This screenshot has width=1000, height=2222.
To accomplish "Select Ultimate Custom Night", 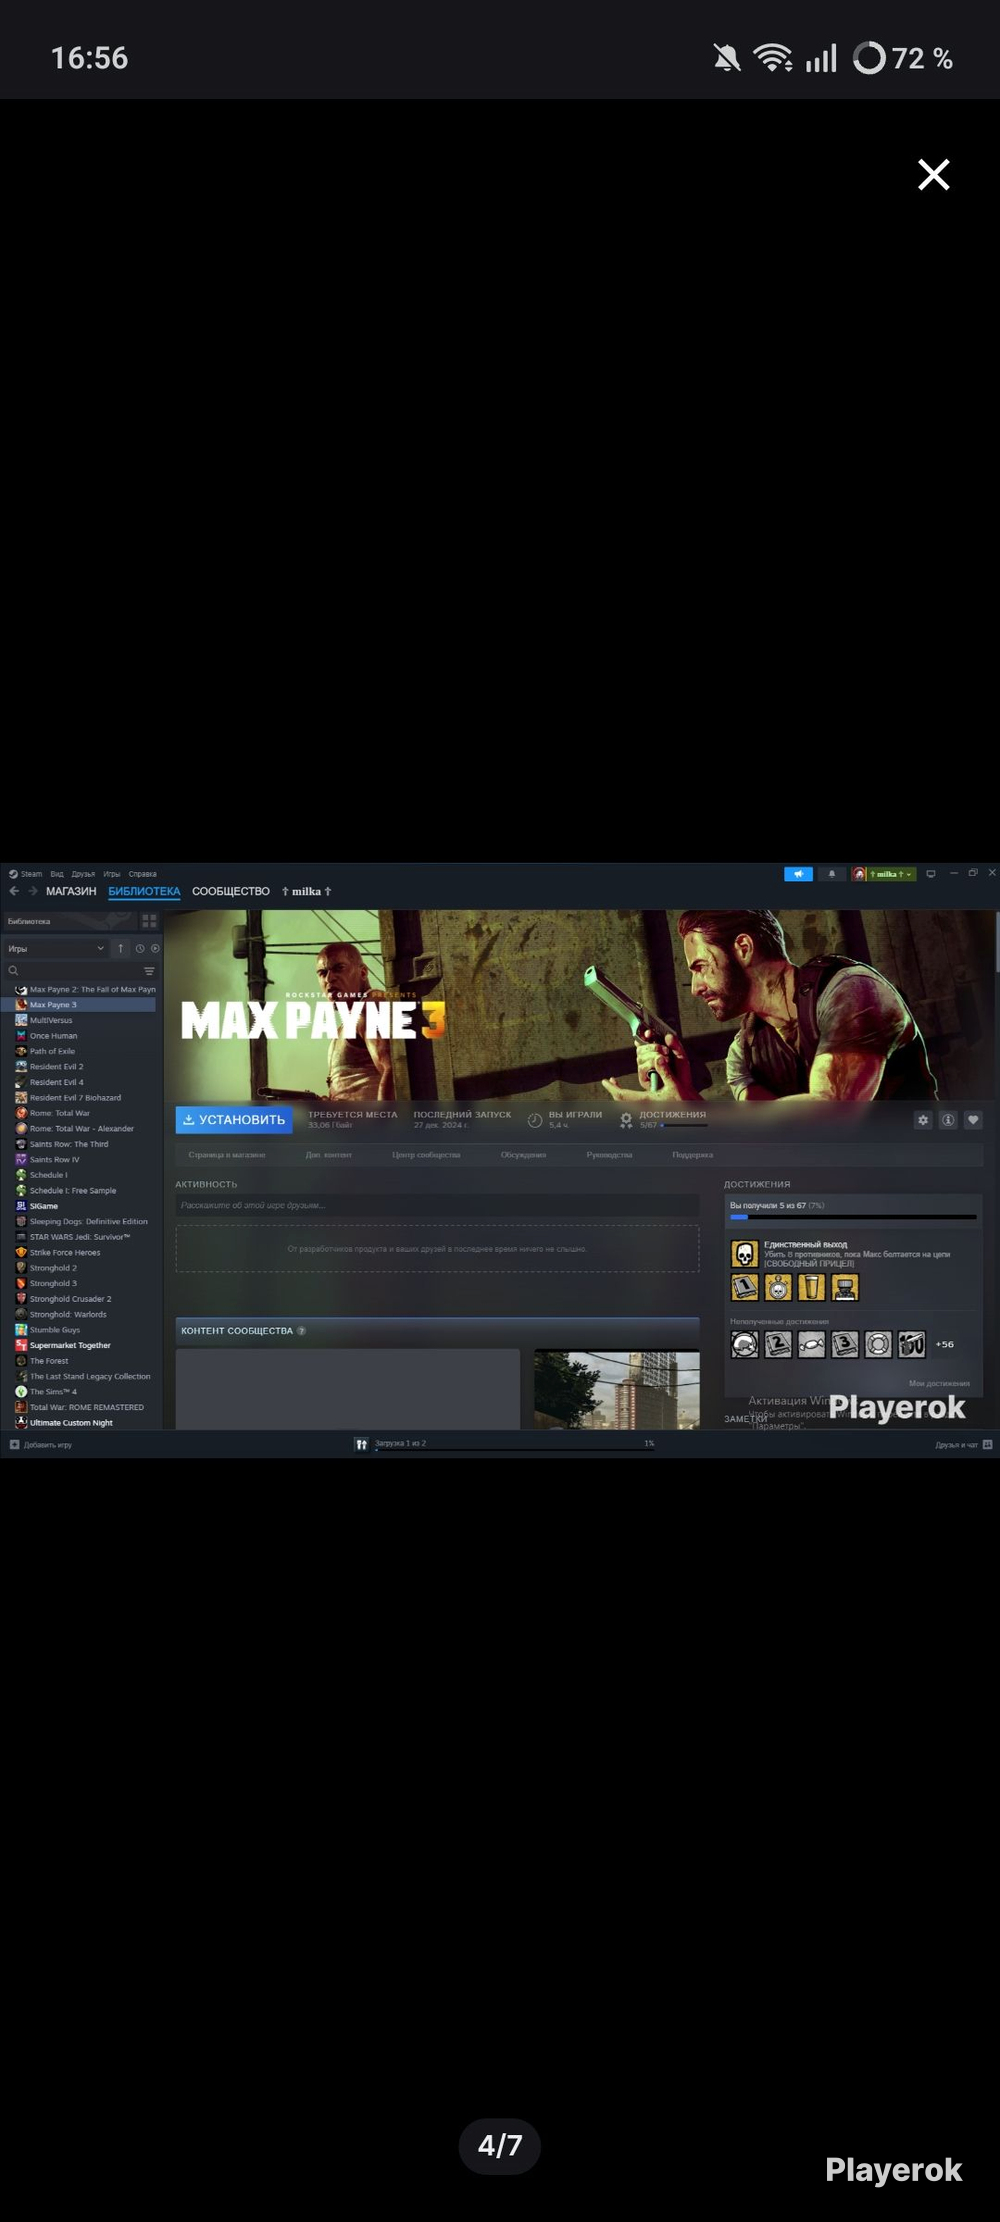I will coord(80,1423).
